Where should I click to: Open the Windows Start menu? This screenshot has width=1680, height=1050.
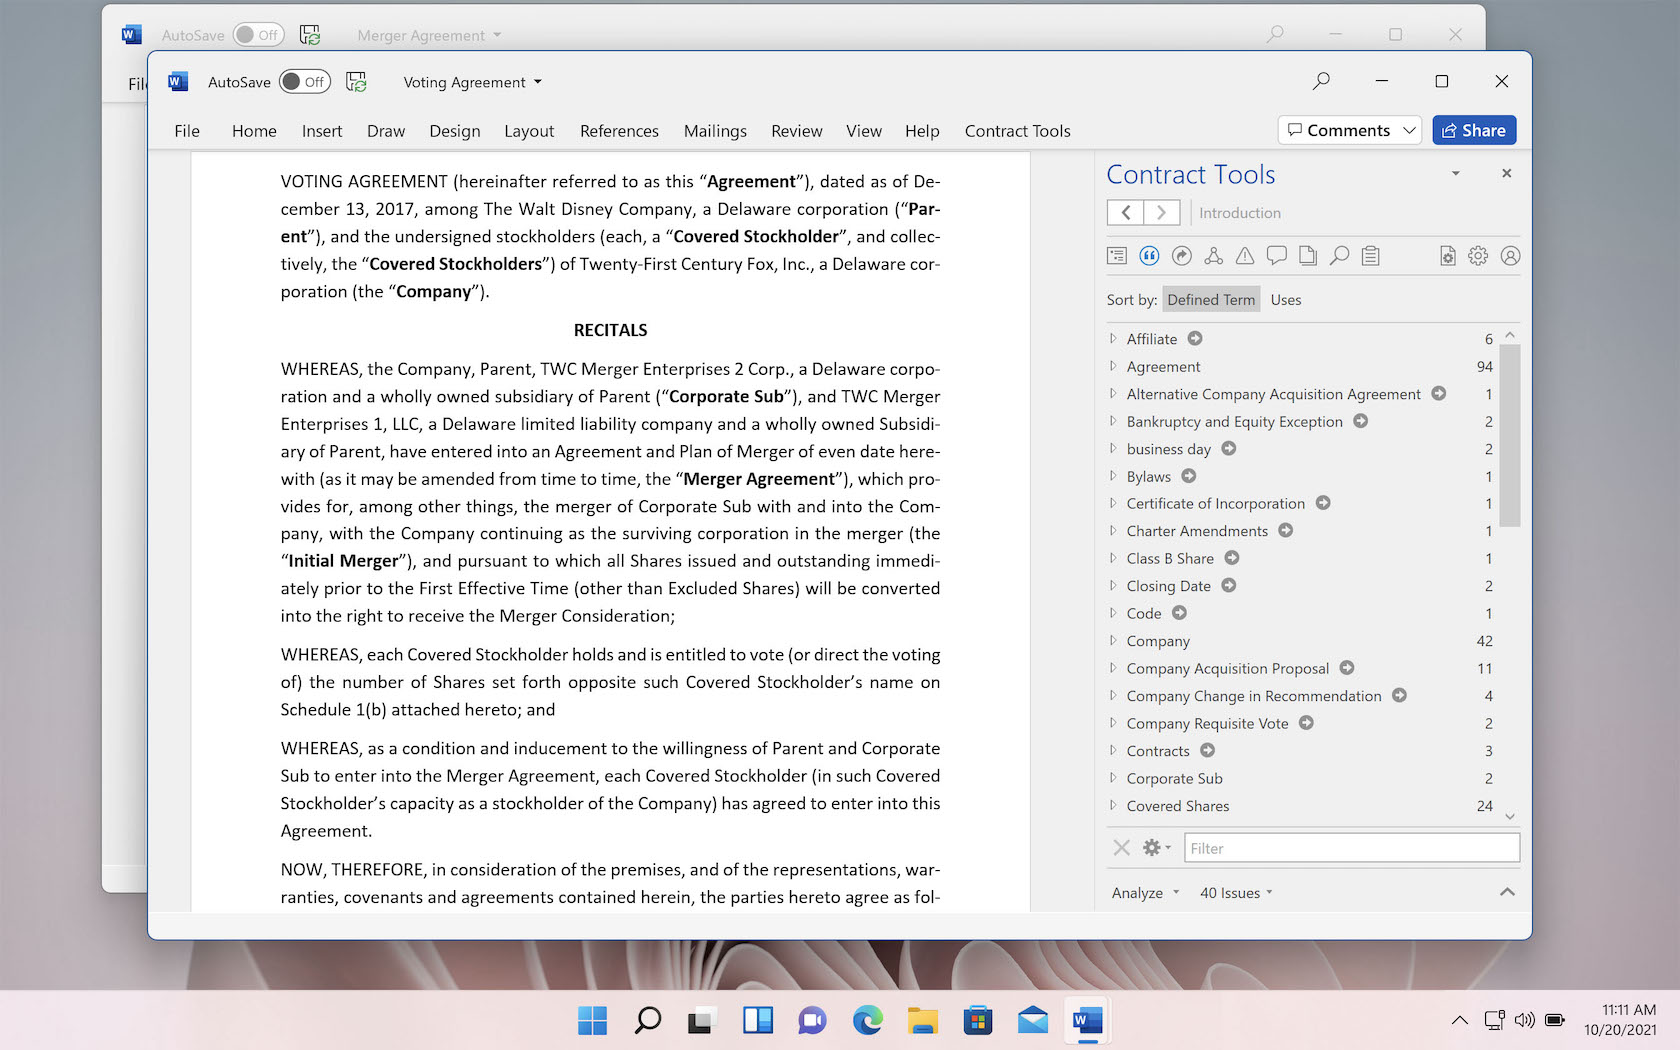[x=592, y=1020]
